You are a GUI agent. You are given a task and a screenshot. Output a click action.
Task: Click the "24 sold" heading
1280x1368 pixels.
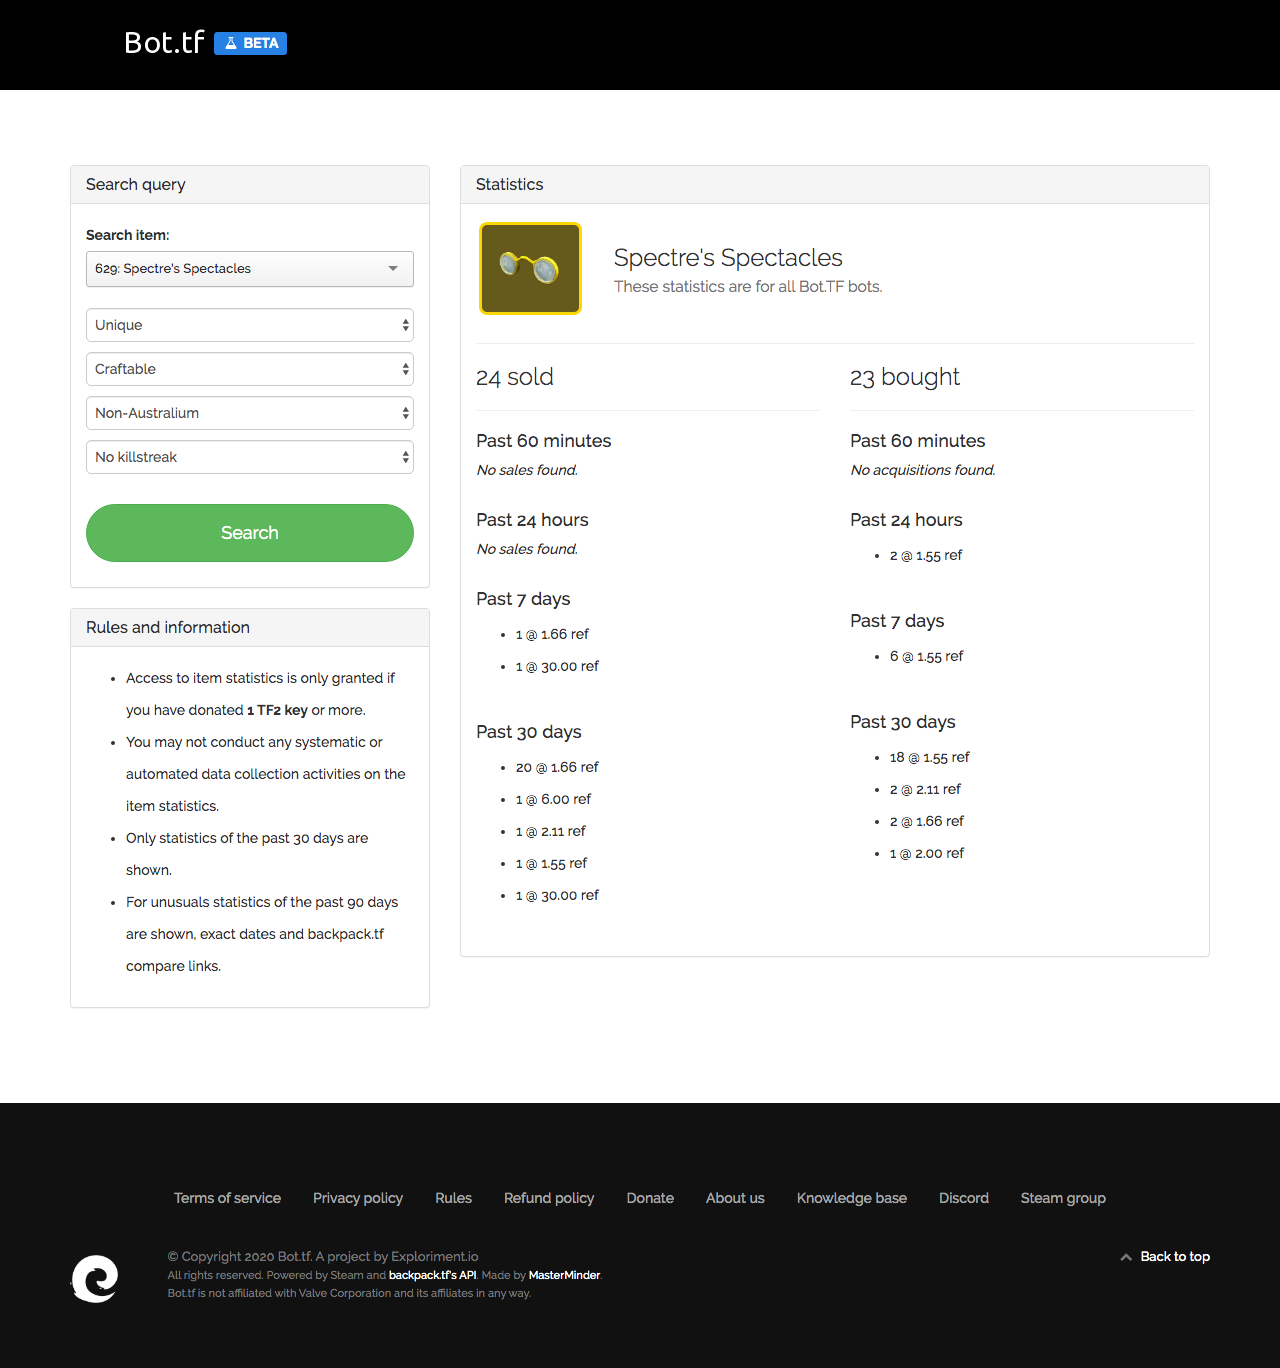(x=515, y=377)
